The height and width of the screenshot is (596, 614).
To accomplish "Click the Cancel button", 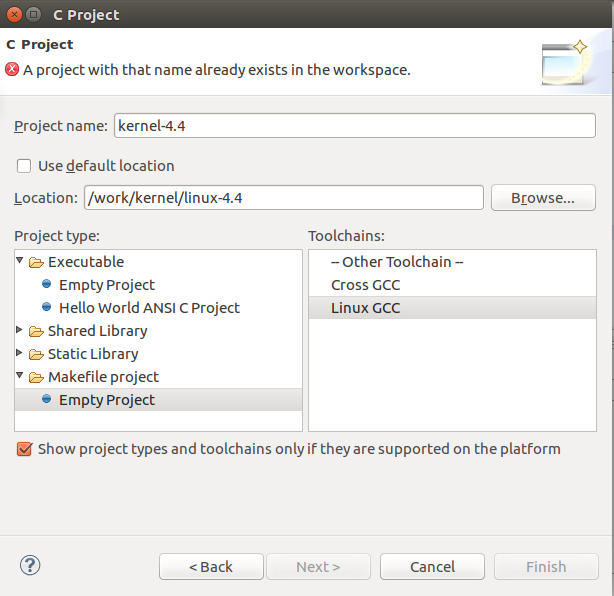I will pos(432,566).
